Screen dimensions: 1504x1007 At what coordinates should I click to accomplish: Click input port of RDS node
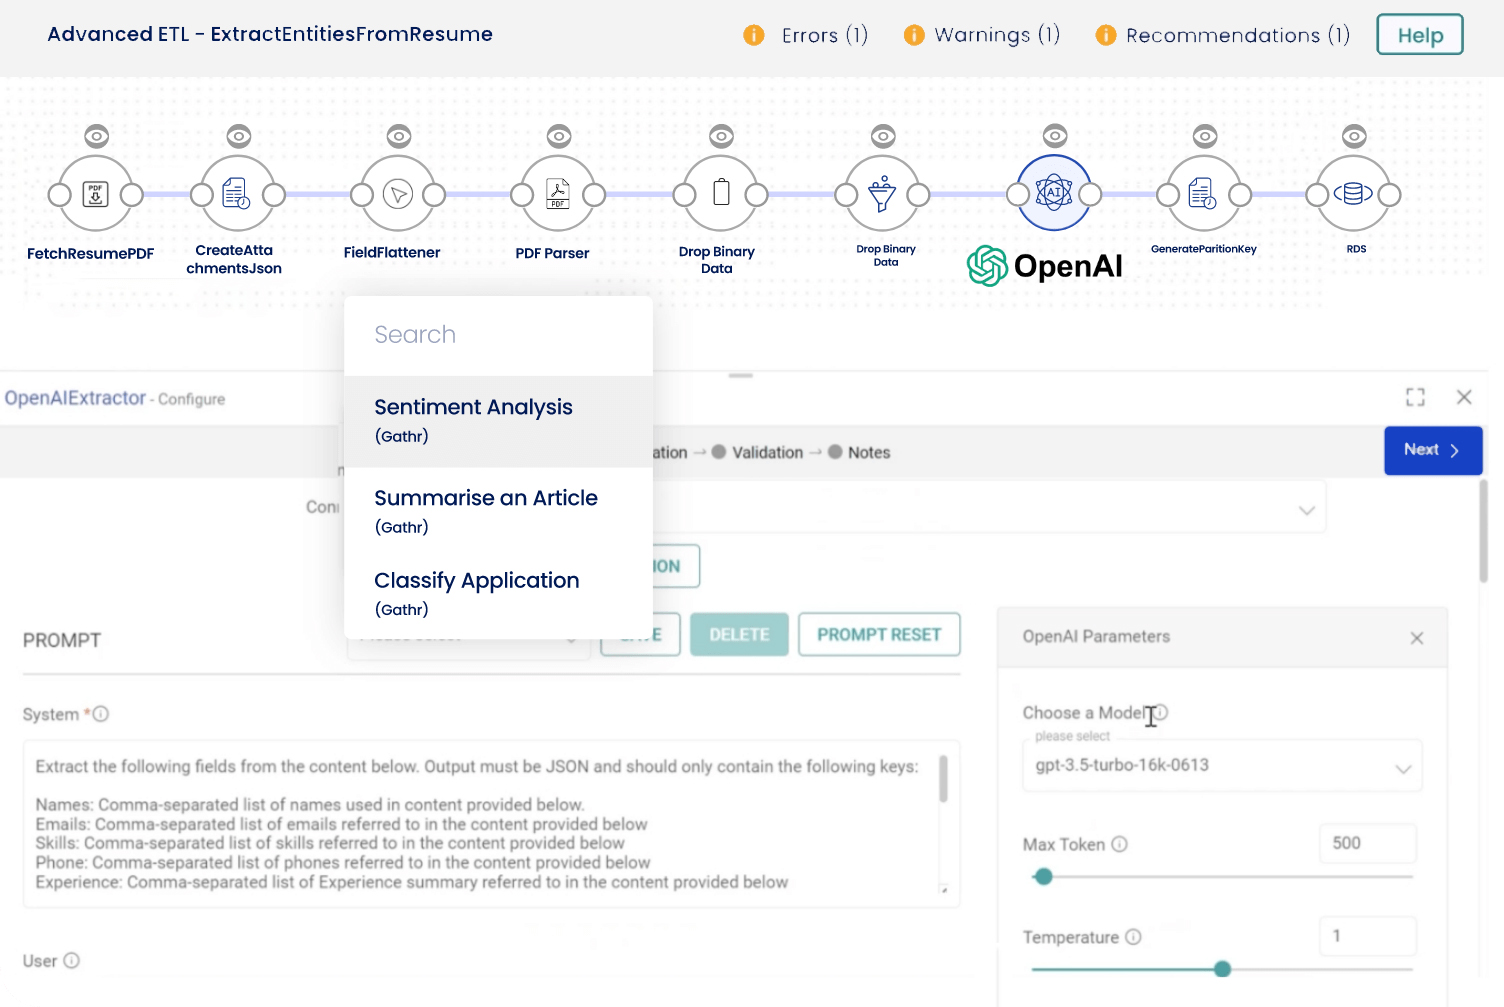(1317, 194)
